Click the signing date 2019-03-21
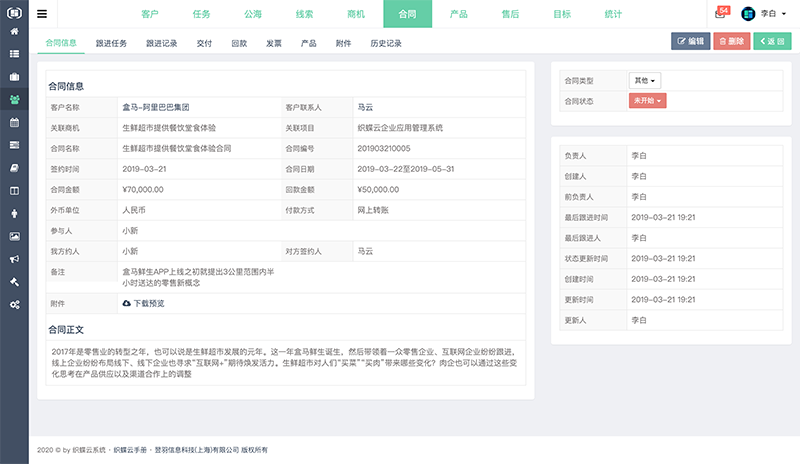This screenshot has height=464, width=800. click(x=144, y=169)
